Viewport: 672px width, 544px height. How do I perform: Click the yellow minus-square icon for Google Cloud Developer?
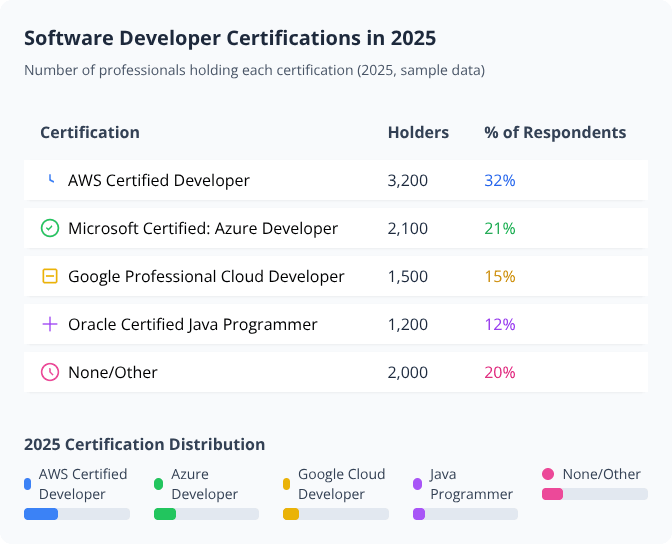[50, 276]
